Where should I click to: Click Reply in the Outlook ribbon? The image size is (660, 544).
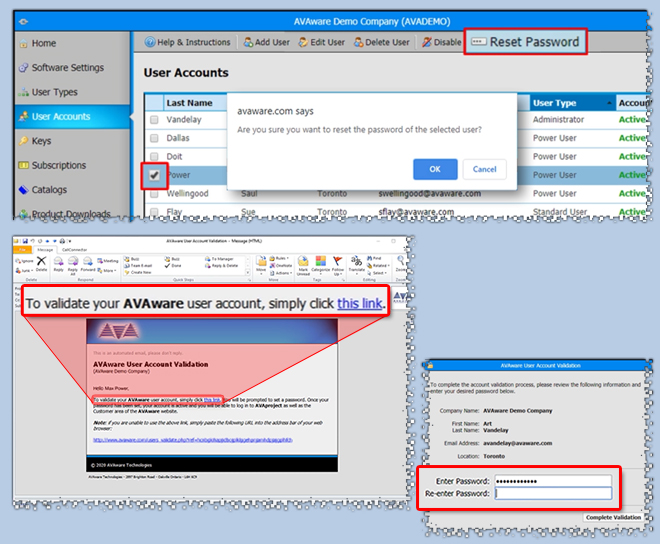[59, 264]
